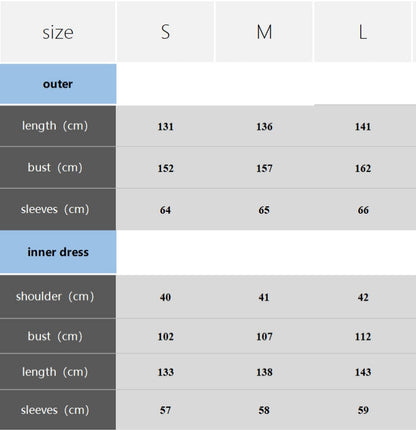The width and height of the screenshot is (416, 431).
Task: Select the M size column header
Action: pyautogui.click(x=264, y=32)
